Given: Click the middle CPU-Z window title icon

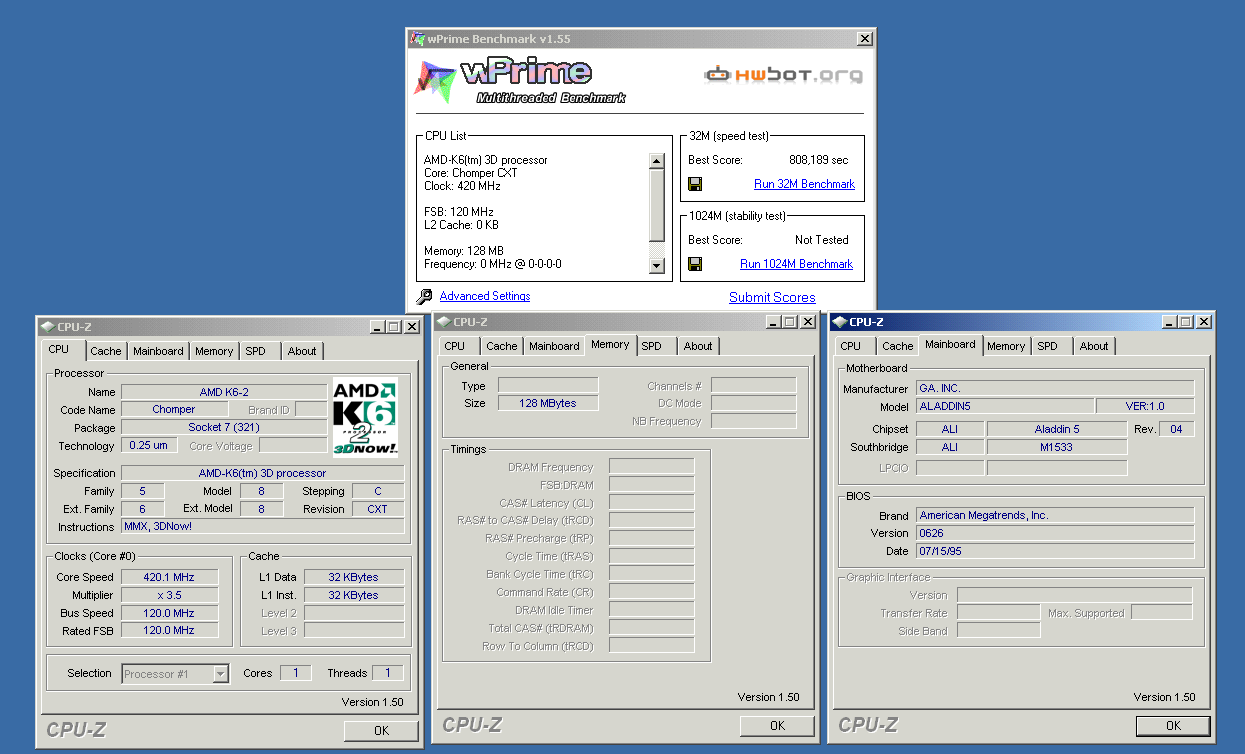Looking at the screenshot, I should [443, 322].
